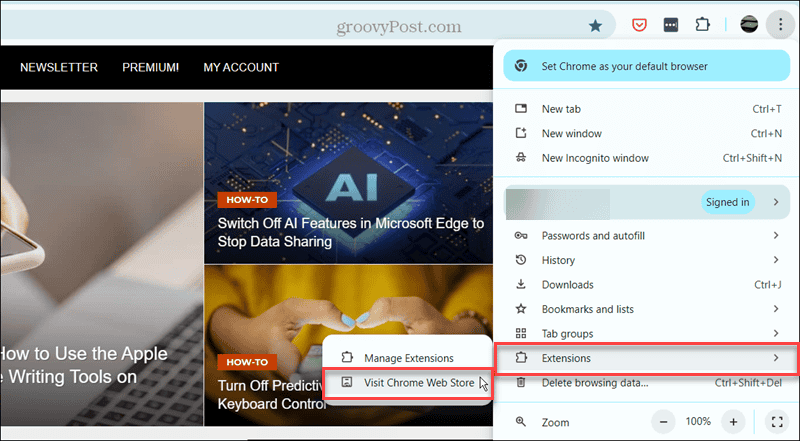Image resolution: width=800 pixels, height=441 pixels.
Task: Select New tab menu entry
Action: point(647,109)
